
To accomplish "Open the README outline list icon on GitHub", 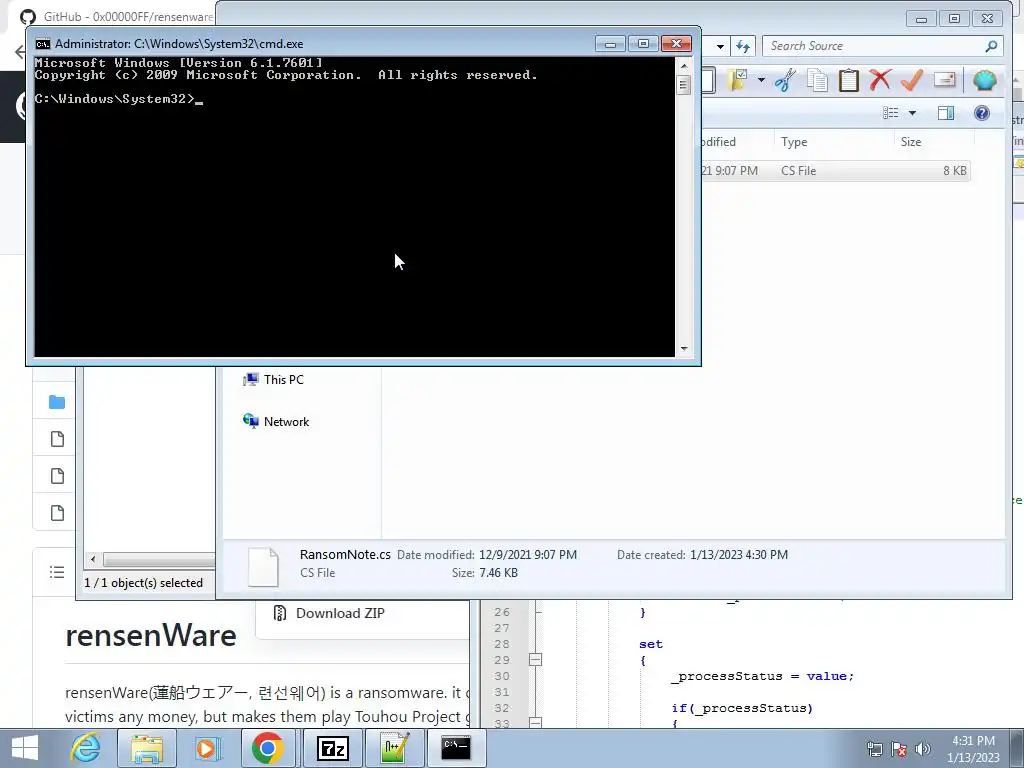I will [x=57, y=573].
